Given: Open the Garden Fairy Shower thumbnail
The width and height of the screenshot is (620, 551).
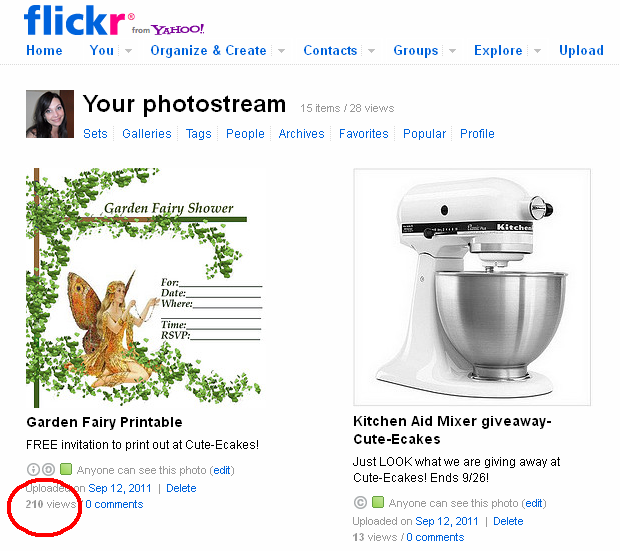Looking at the screenshot, I should pos(144,288).
